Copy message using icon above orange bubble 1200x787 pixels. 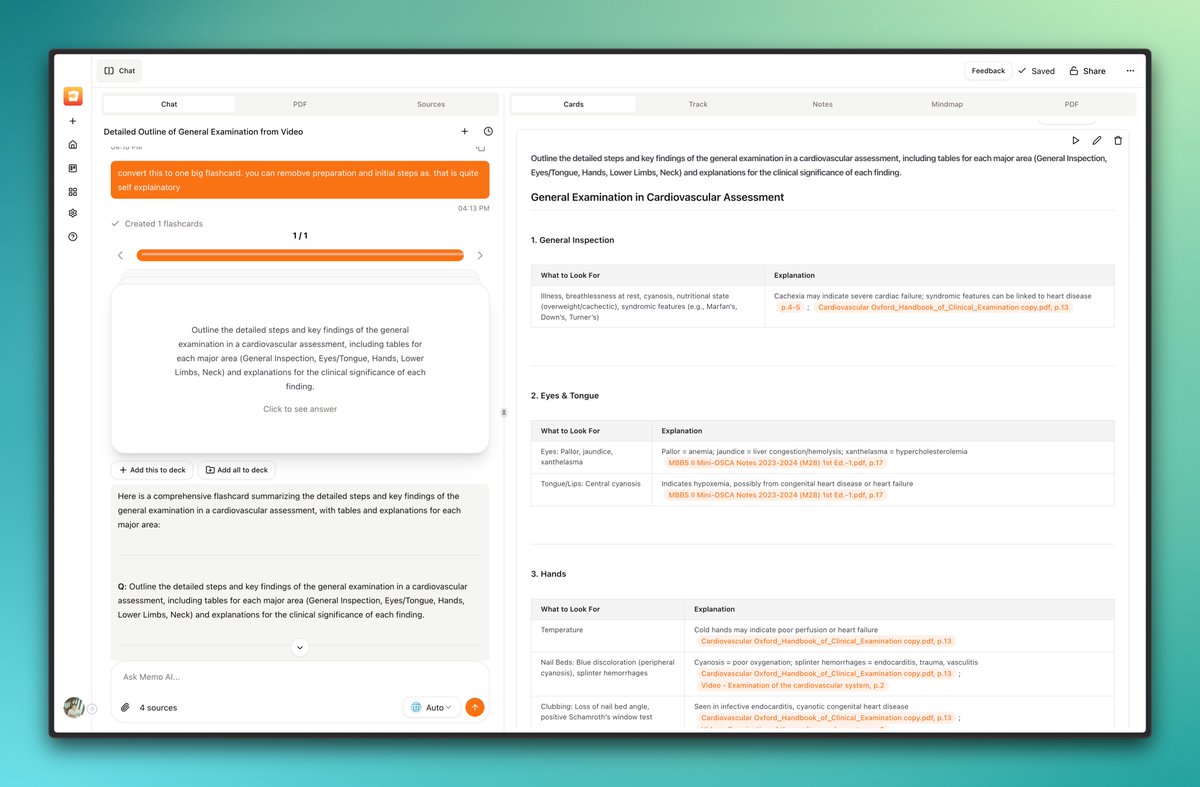(480, 148)
